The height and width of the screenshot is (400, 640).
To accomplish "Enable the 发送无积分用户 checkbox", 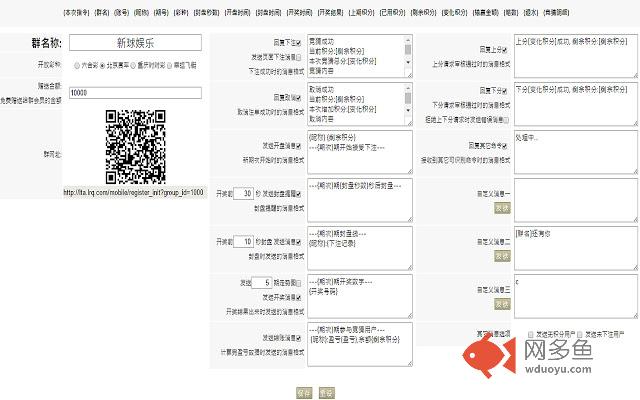I will tap(531, 334).
